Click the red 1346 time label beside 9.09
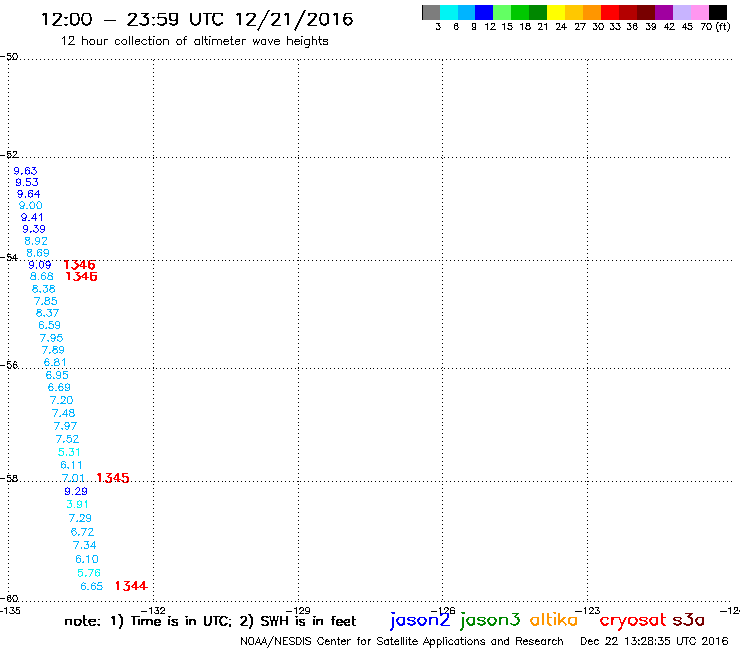The image size is (740, 650). click(79, 265)
